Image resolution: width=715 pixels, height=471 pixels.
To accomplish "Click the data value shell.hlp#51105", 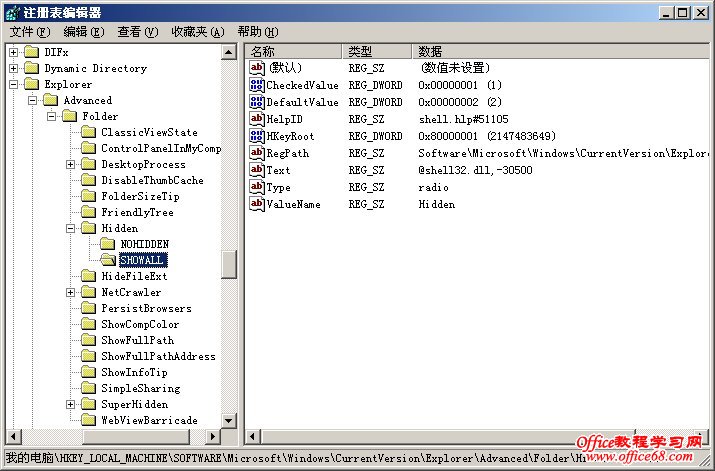I will tap(463, 119).
